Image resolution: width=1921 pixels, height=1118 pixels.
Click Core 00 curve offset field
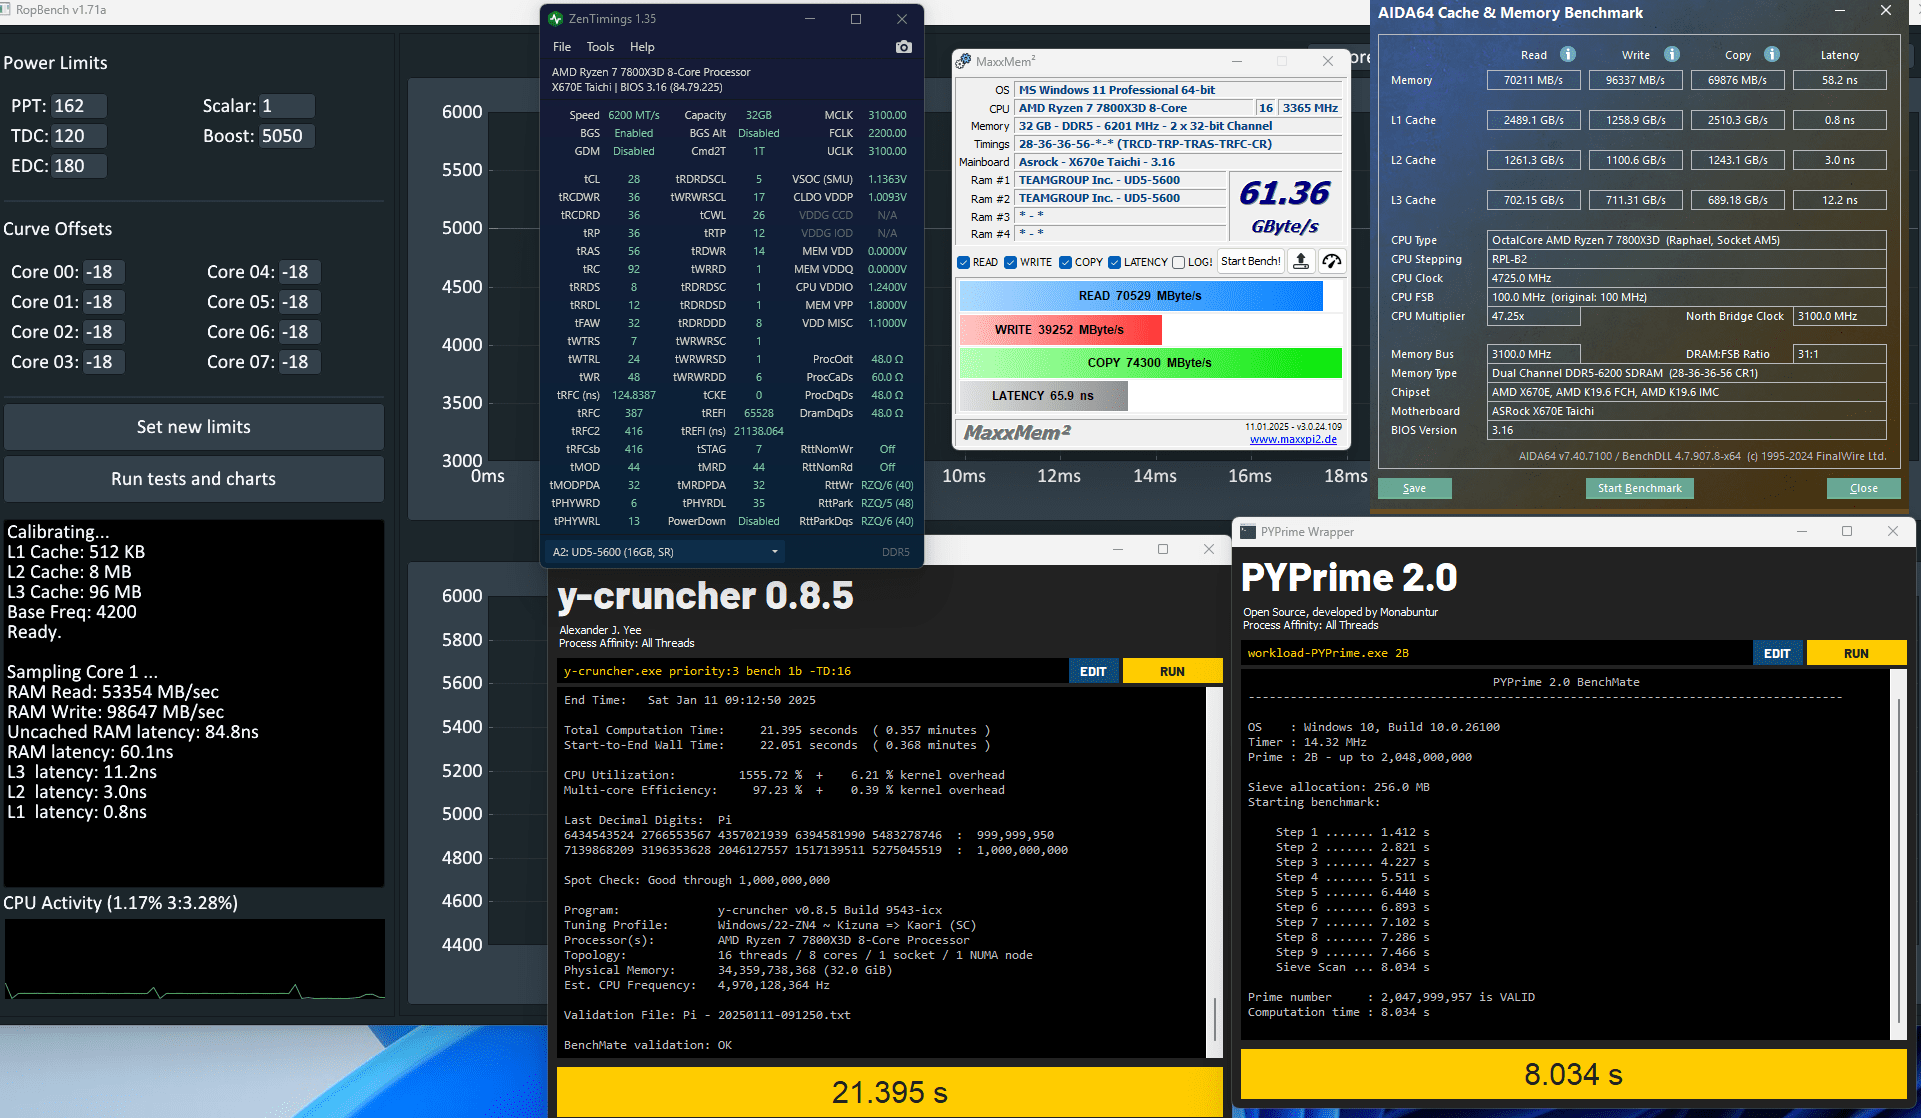point(103,272)
